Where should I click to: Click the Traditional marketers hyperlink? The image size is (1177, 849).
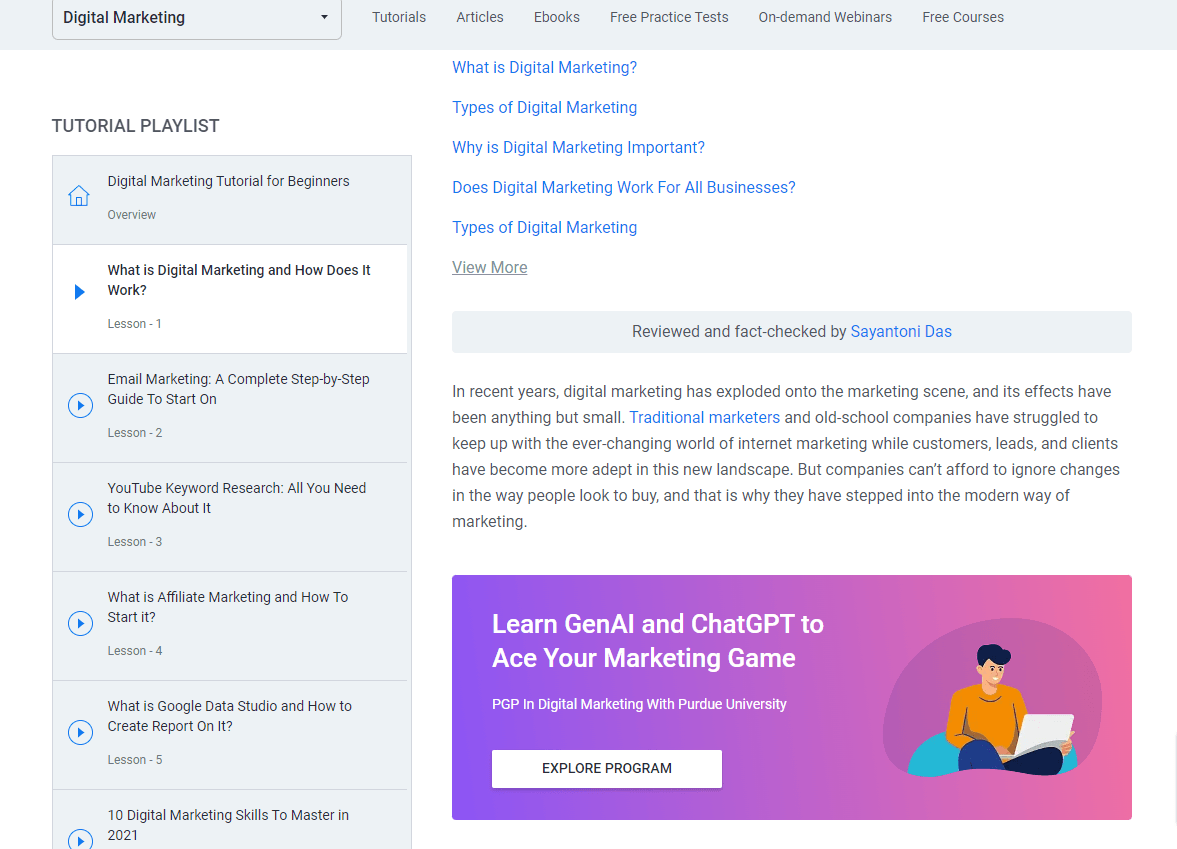pyautogui.click(x=704, y=417)
